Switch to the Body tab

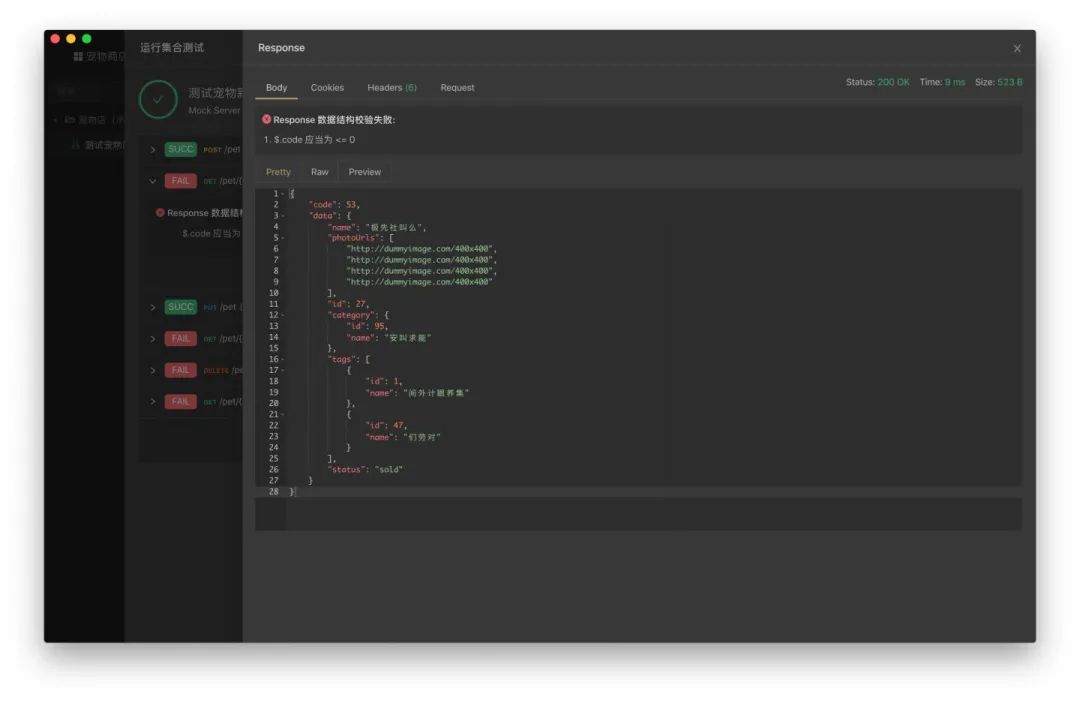(x=276, y=87)
